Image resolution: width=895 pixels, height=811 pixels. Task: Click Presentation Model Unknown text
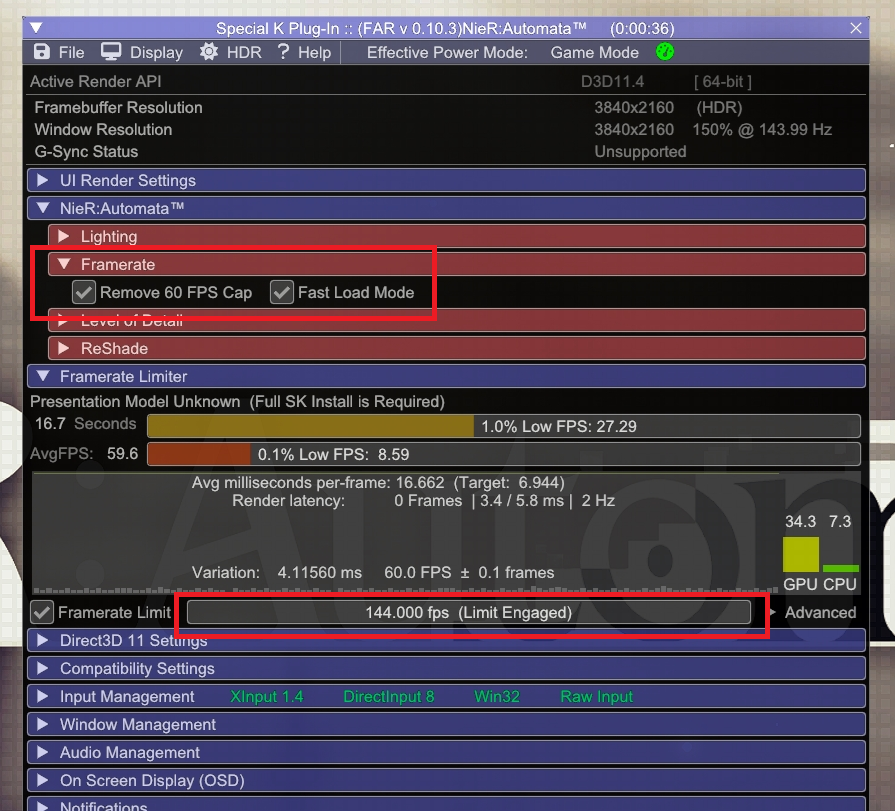pyautogui.click(x=135, y=402)
